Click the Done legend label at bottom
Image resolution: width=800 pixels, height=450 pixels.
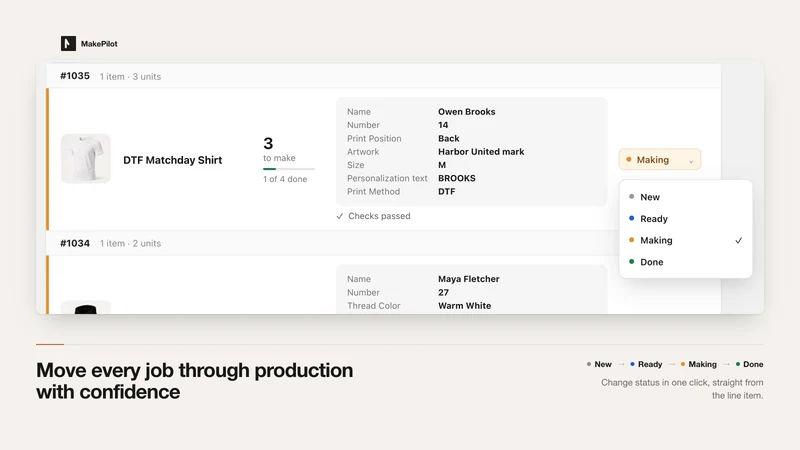[x=753, y=364]
